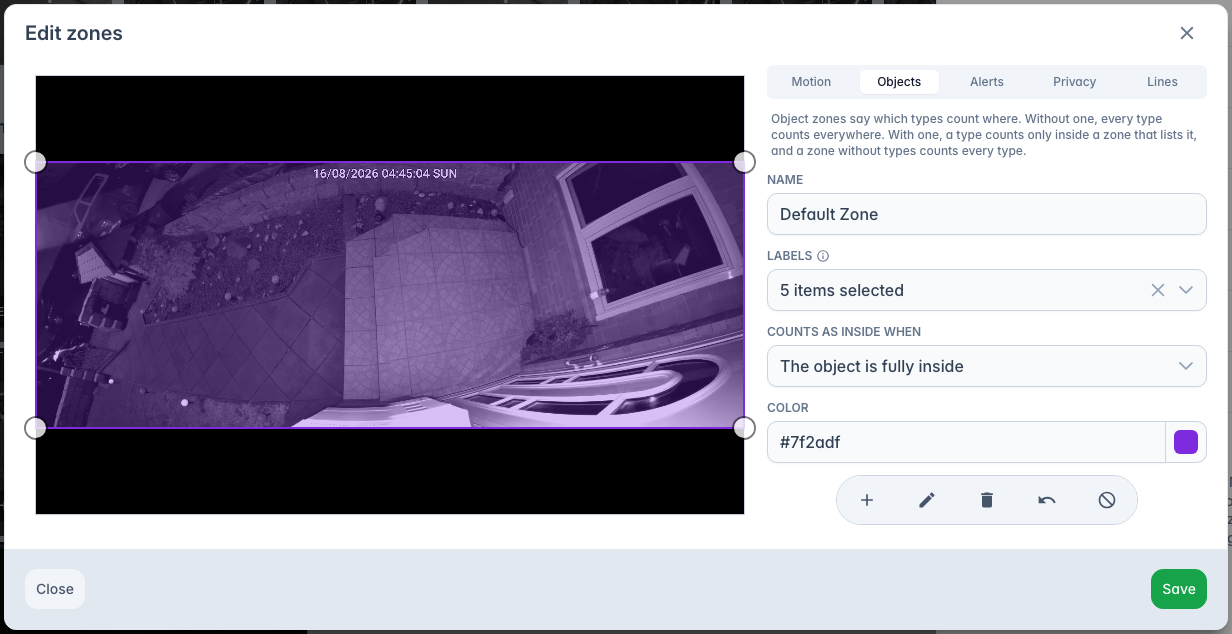The image size is (1232, 634).
Task: Expand the Labels '5 items selected' dropdown
Action: [987, 290]
